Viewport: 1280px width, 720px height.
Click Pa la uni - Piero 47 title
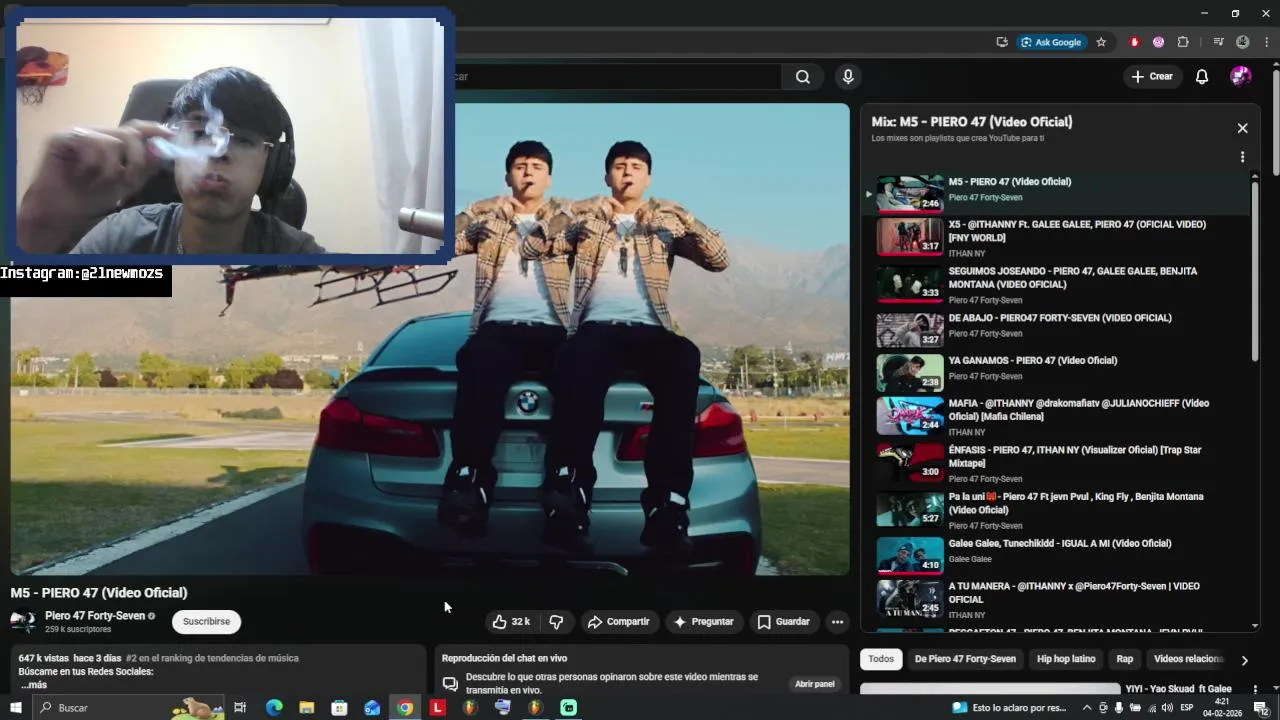pos(1076,503)
